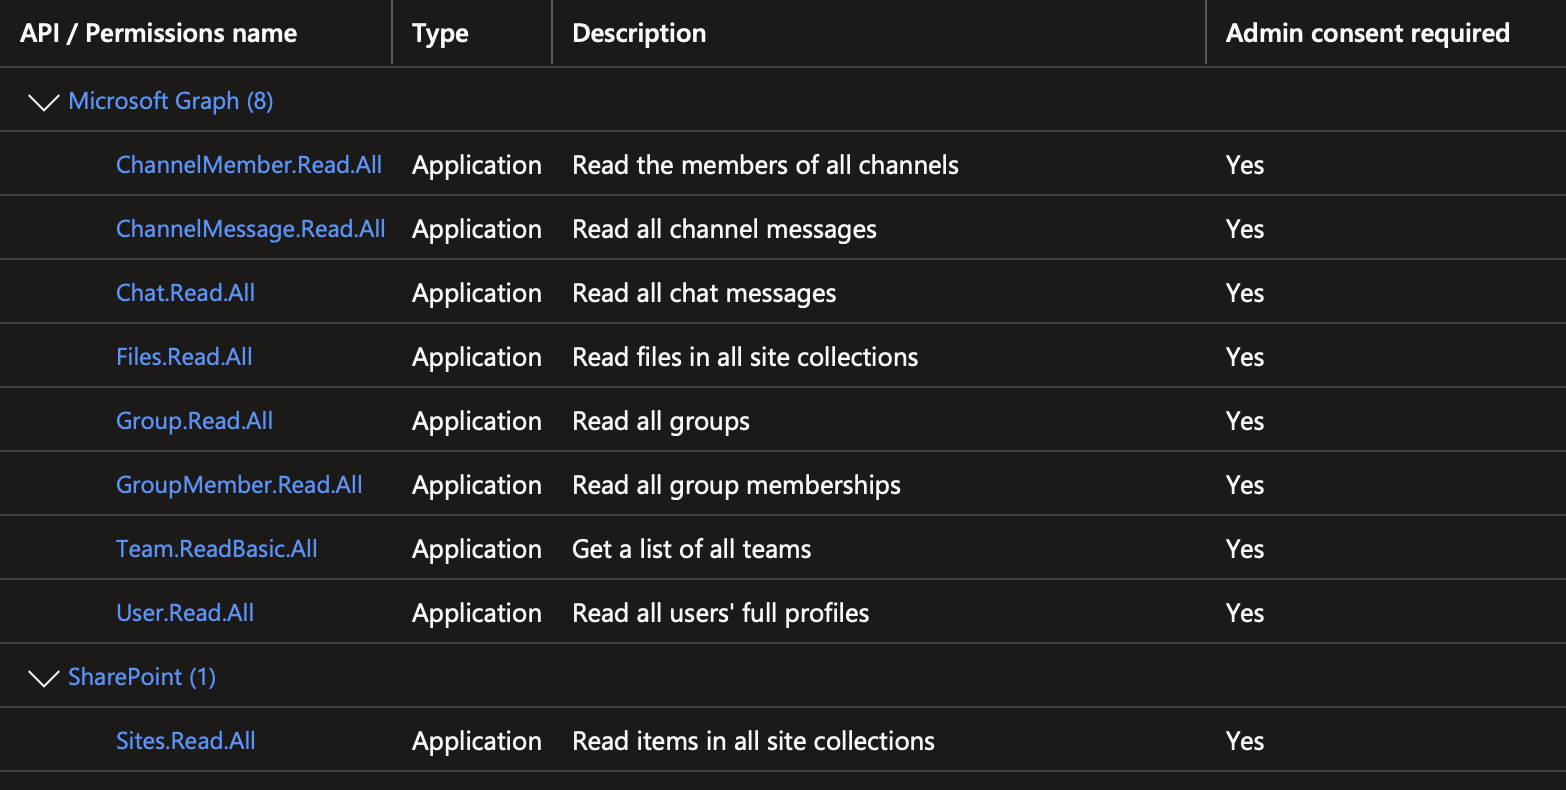Select 'Read items in all site collections' text

[x=753, y=741]
